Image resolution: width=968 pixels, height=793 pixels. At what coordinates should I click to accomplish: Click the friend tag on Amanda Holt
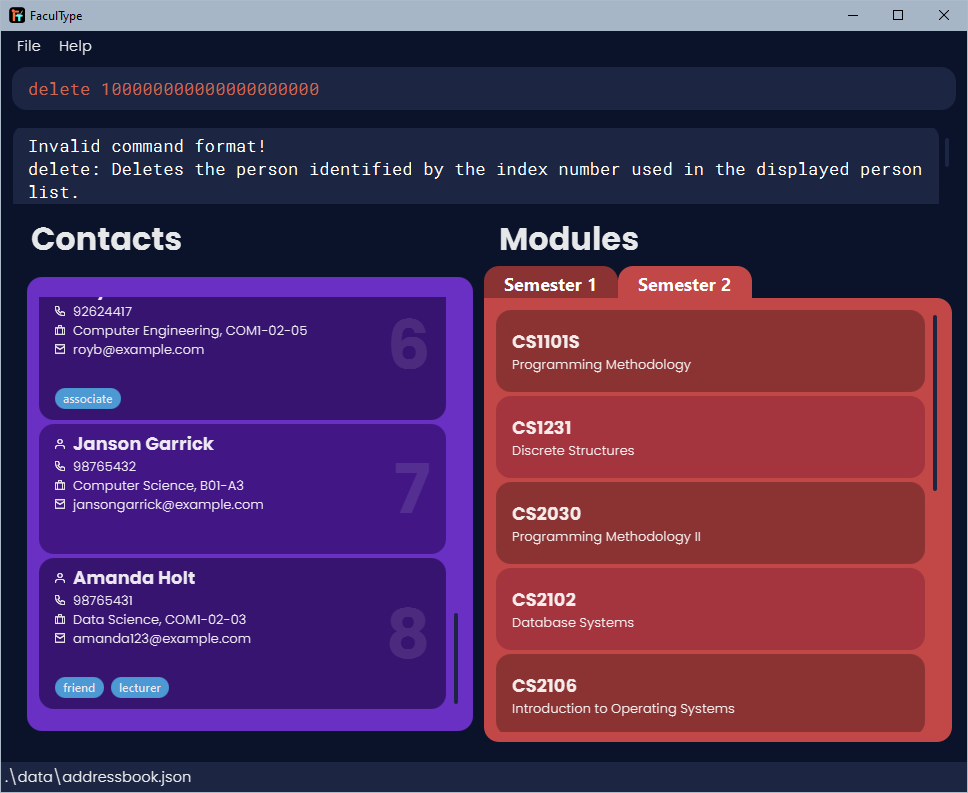79,687
